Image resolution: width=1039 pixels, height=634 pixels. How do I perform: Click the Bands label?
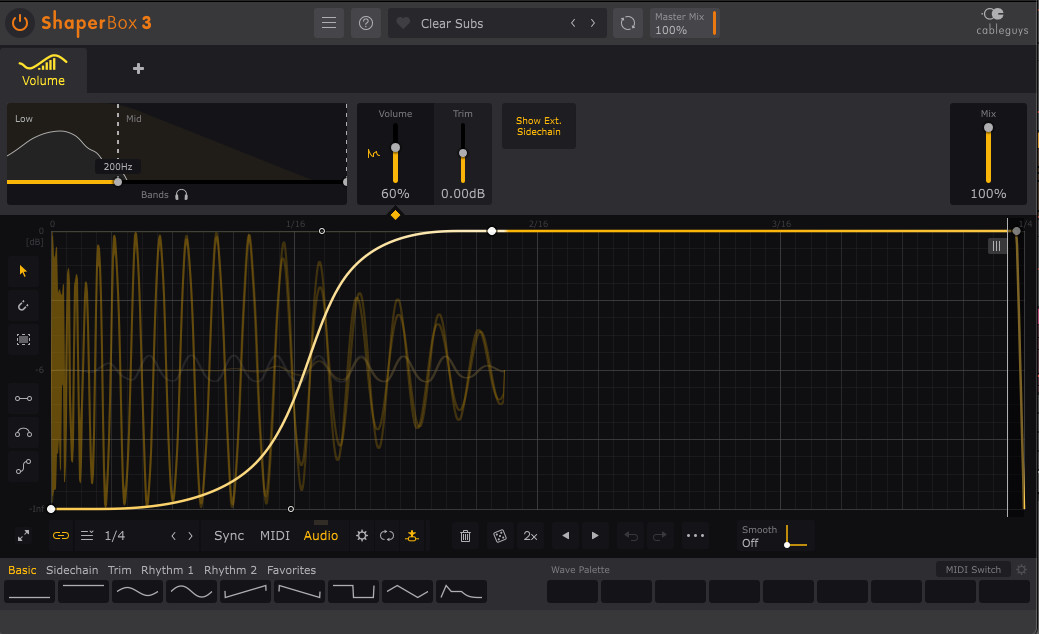click(x=154, y=195)
